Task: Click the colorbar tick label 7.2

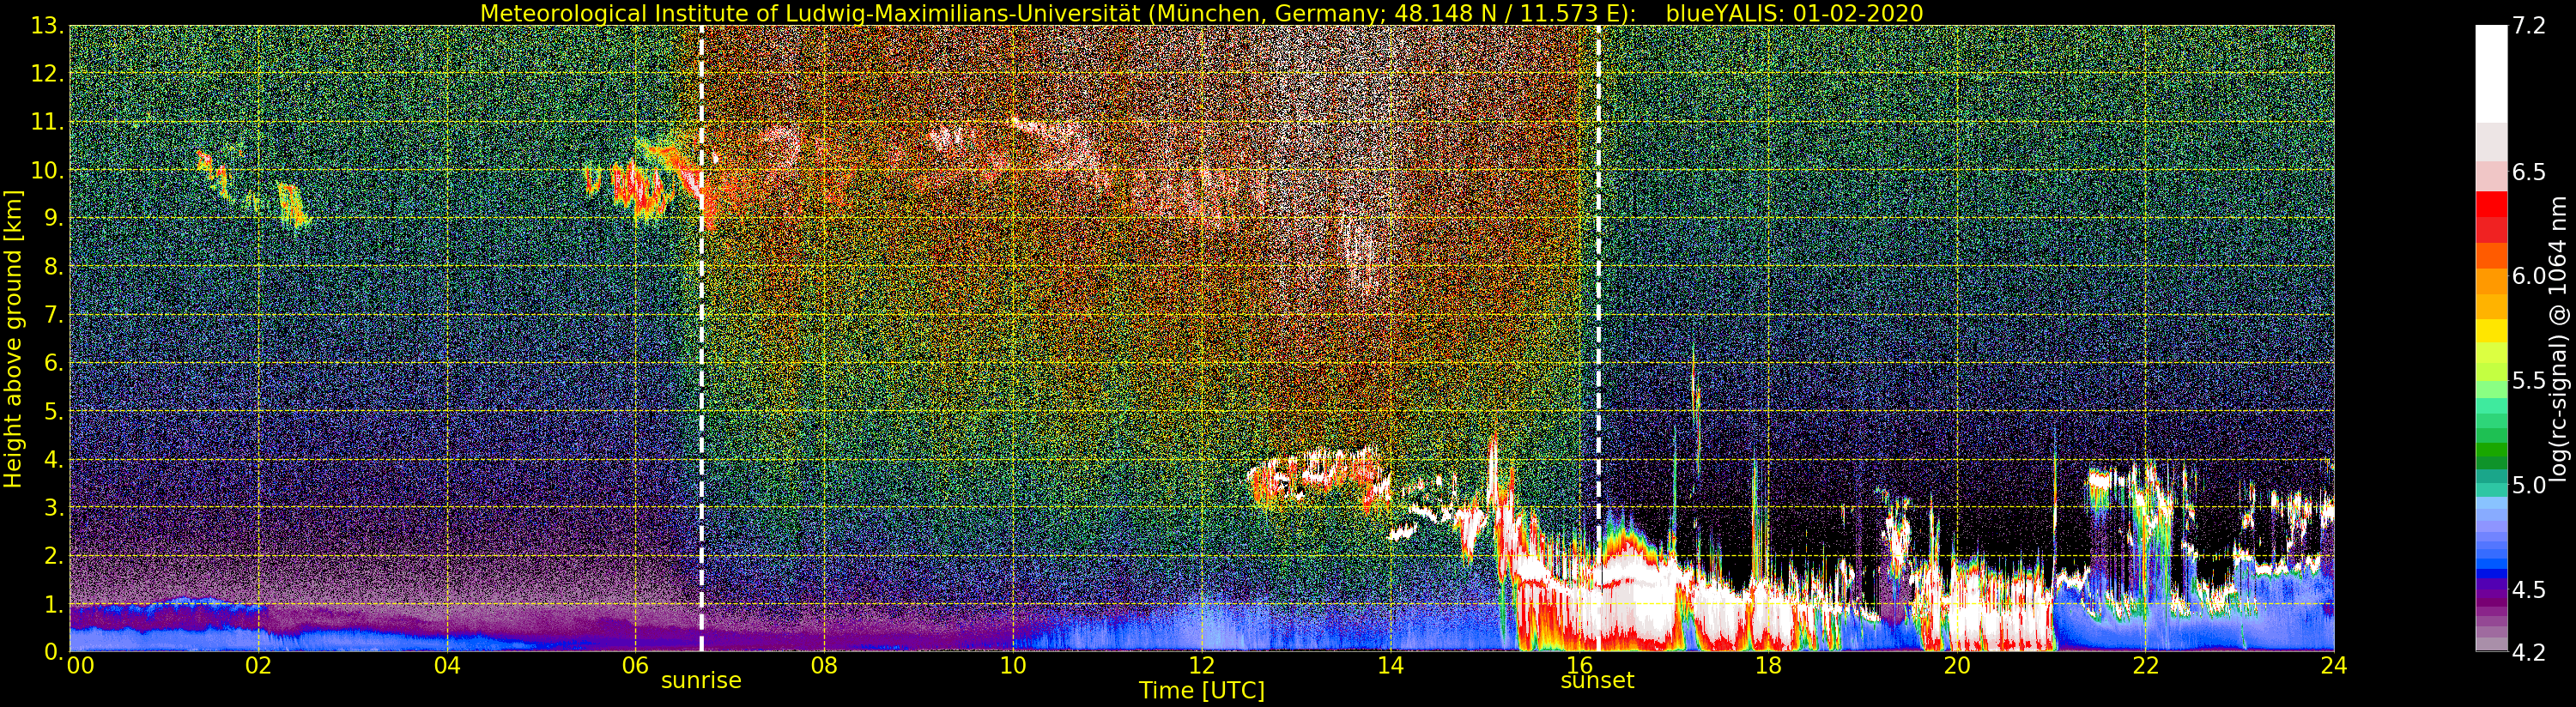Action: (2529, 26)
